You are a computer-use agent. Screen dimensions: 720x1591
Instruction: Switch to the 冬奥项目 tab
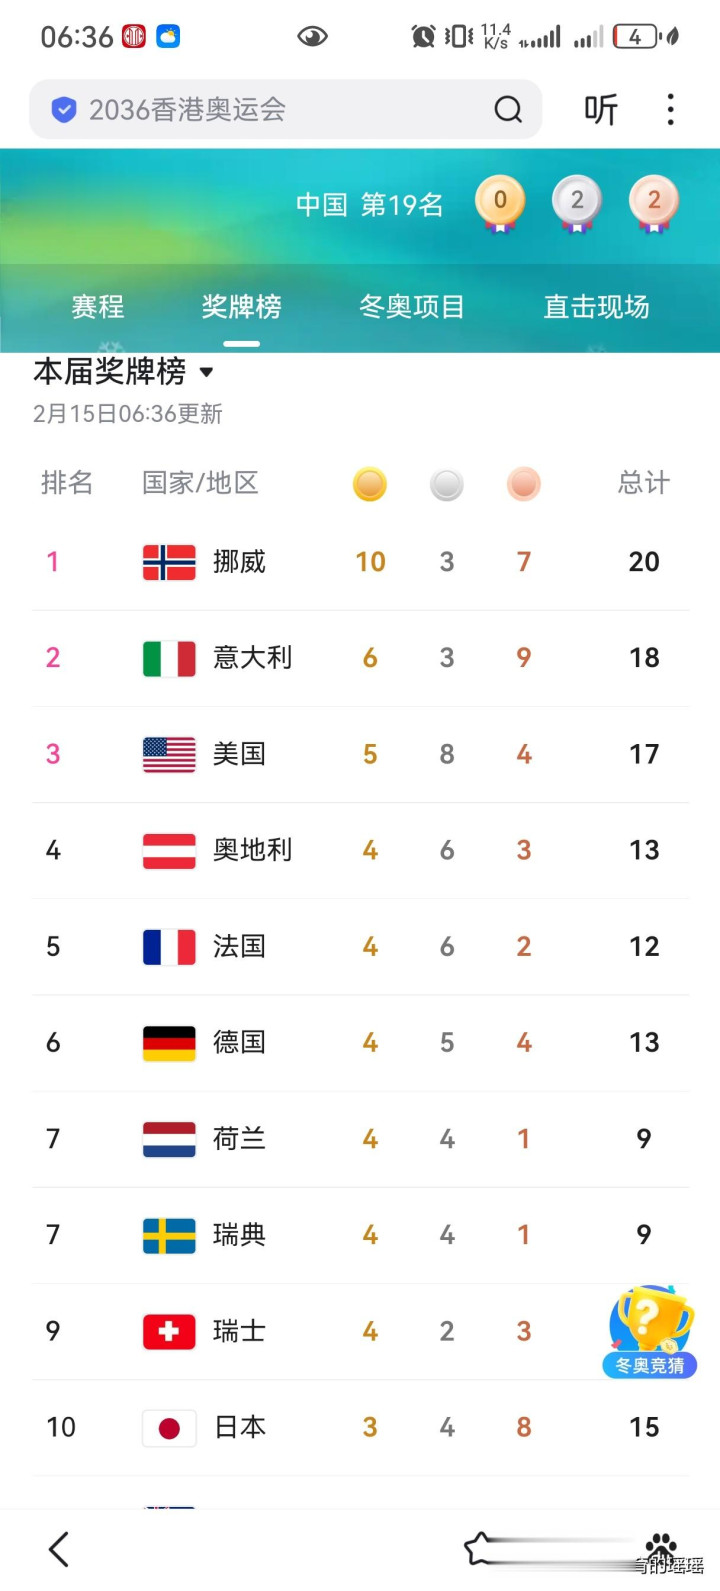coord(412,306)
